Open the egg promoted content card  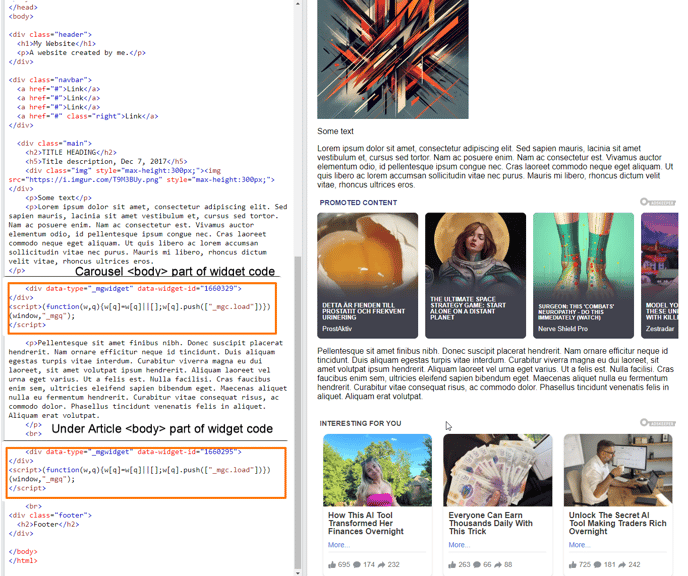click(x=368, y=275)
